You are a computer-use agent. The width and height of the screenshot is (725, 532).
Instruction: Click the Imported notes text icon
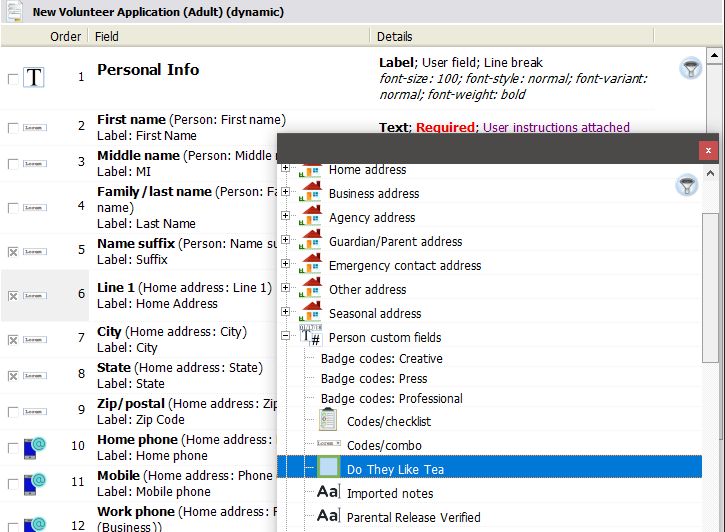pyautogui.click(x=328, y=493)
